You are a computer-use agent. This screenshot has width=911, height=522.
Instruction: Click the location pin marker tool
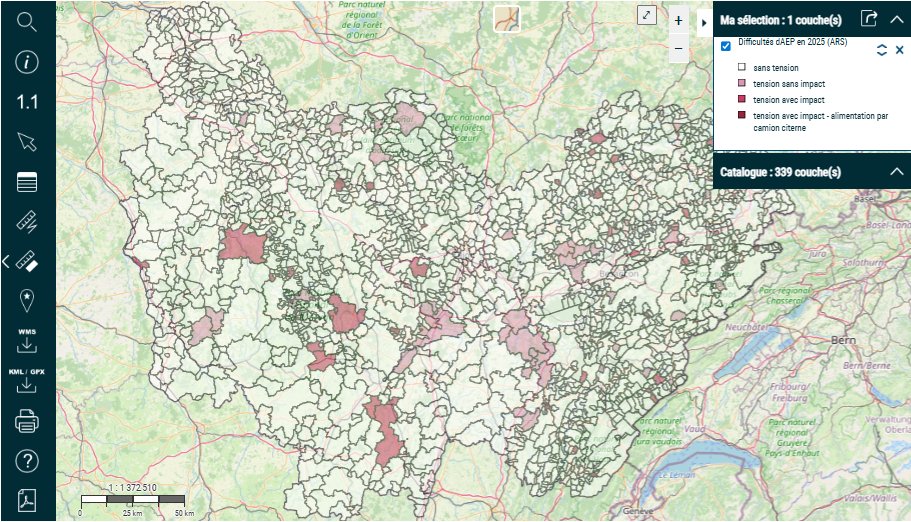point(27,299)
